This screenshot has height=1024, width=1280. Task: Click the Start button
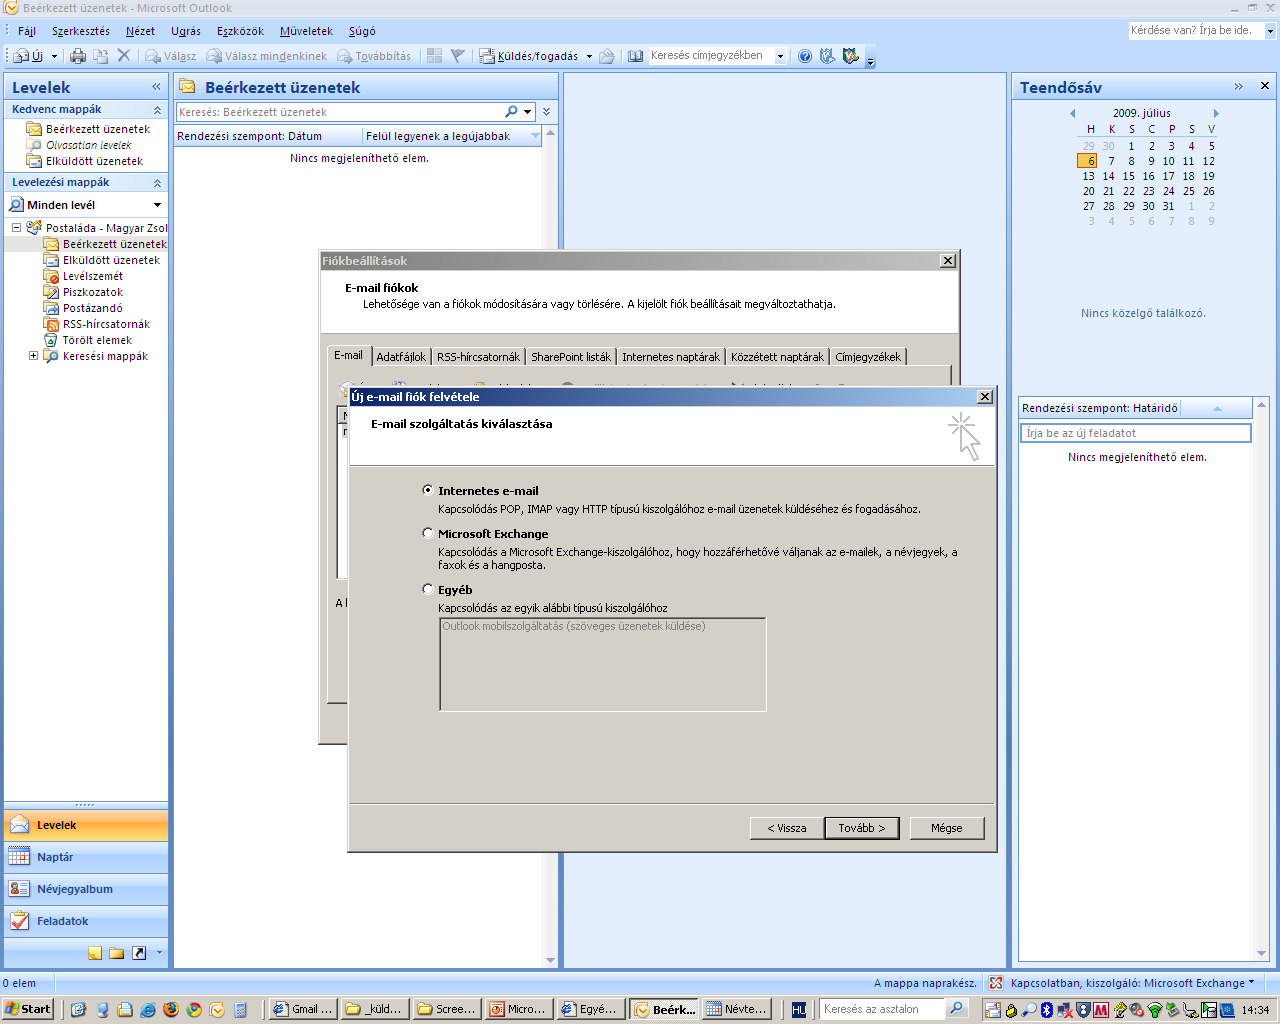click(x=28, y=1009)
